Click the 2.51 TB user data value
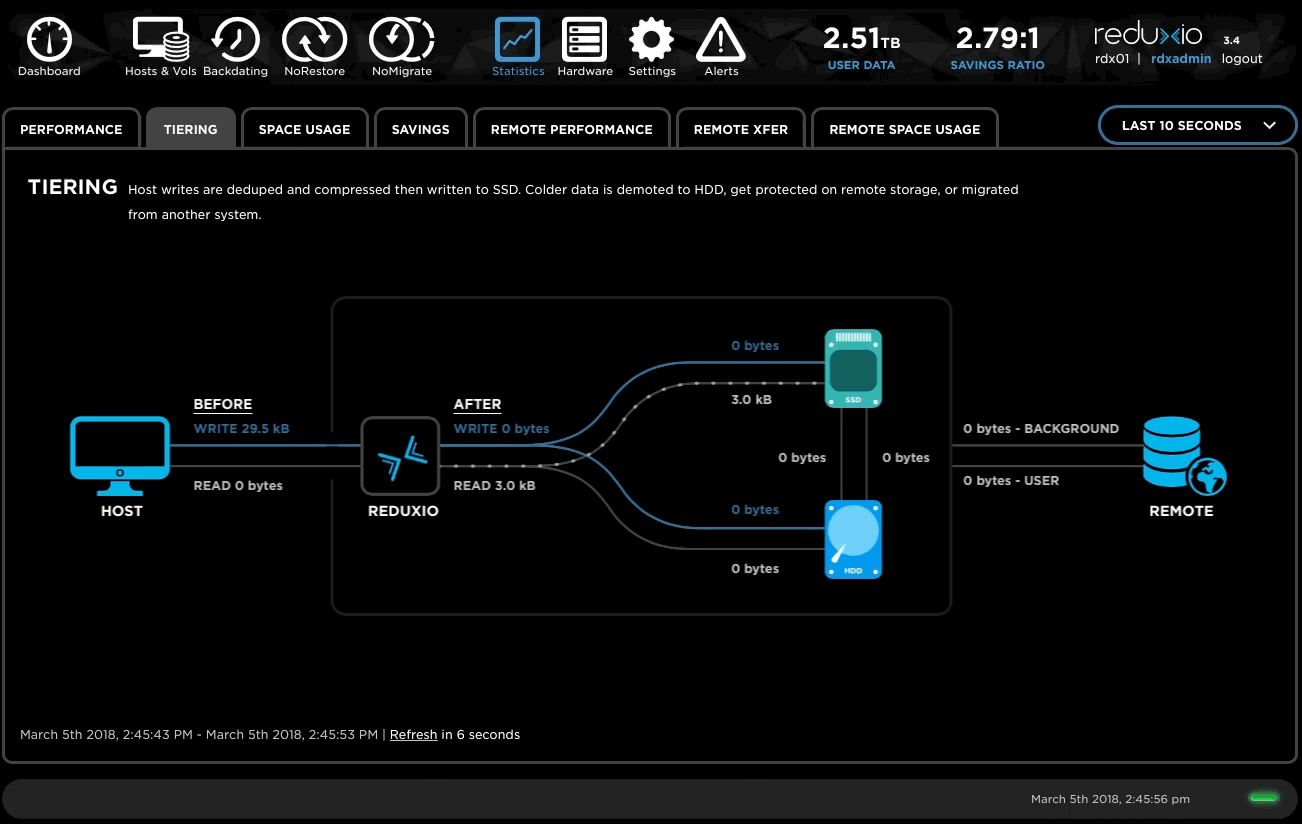1302x824 pixels. 862,39
